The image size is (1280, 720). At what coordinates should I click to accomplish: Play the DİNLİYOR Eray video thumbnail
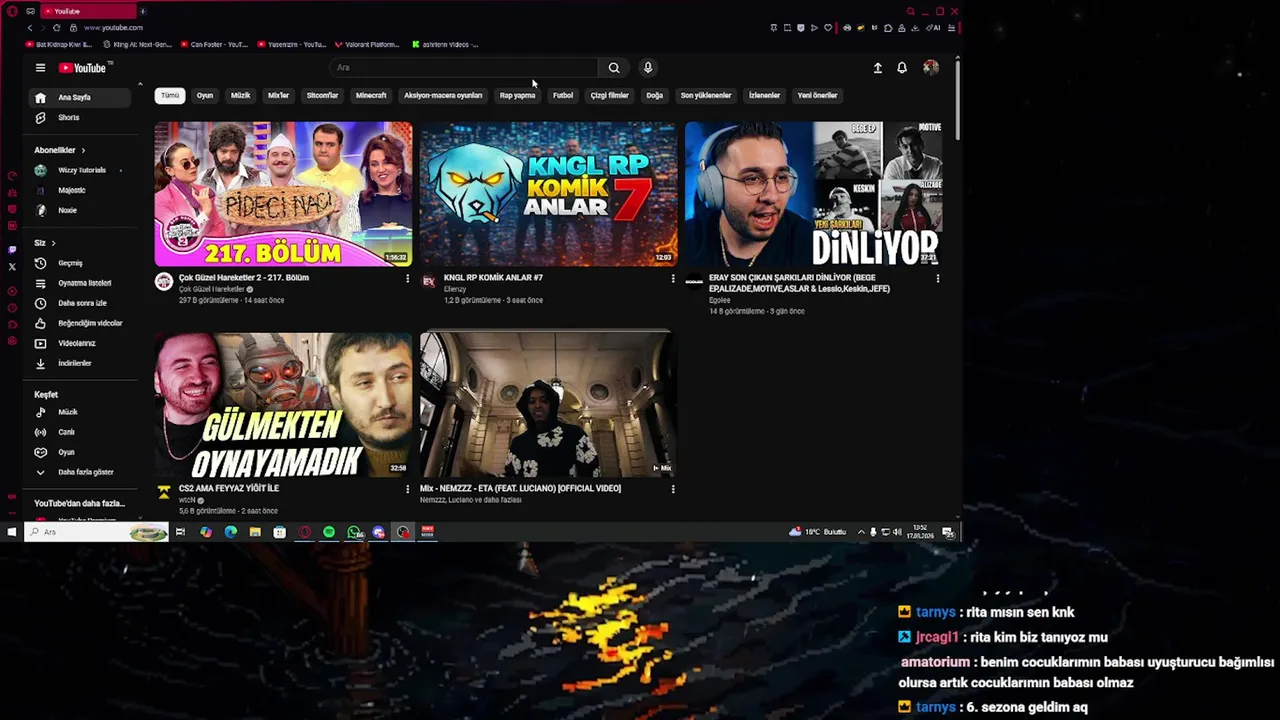tap(814, 194)
